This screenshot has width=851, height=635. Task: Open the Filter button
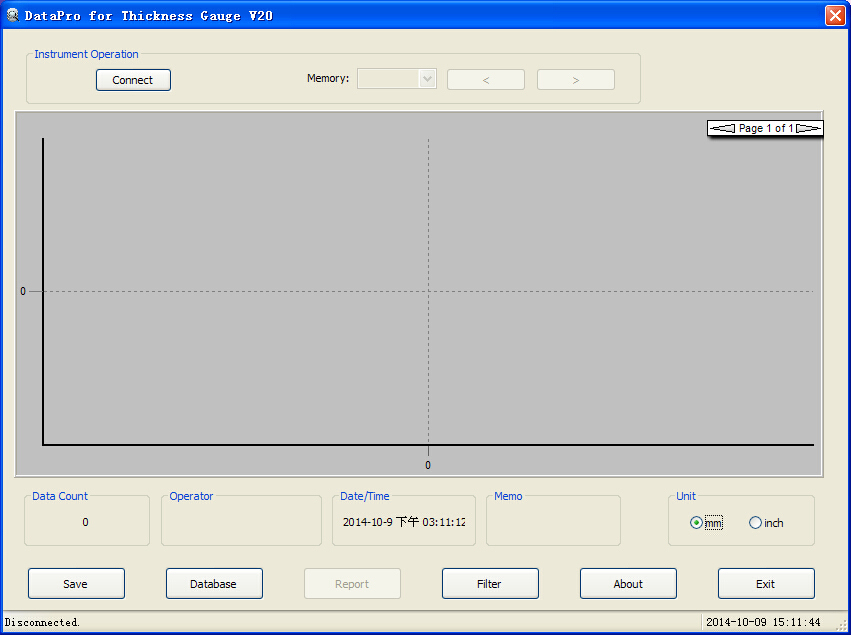(490, 583)
